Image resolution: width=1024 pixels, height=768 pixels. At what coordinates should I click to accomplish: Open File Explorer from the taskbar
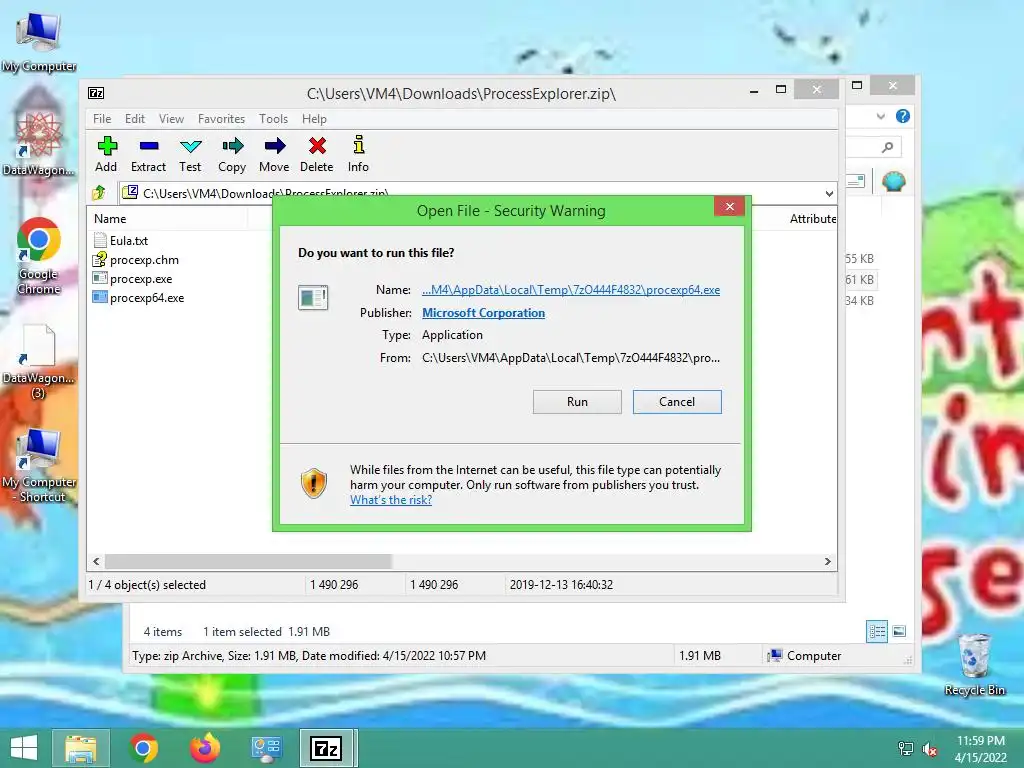[80, 748]
